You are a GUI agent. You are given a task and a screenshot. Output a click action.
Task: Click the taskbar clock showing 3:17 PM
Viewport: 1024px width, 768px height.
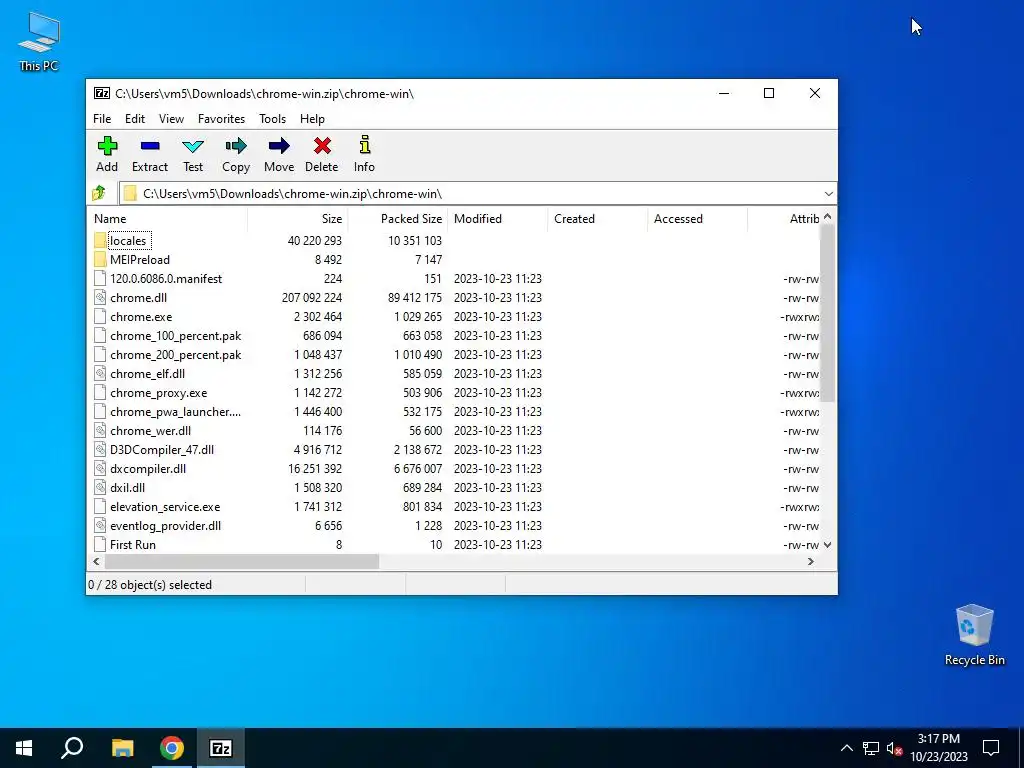(x=938, y=748)
